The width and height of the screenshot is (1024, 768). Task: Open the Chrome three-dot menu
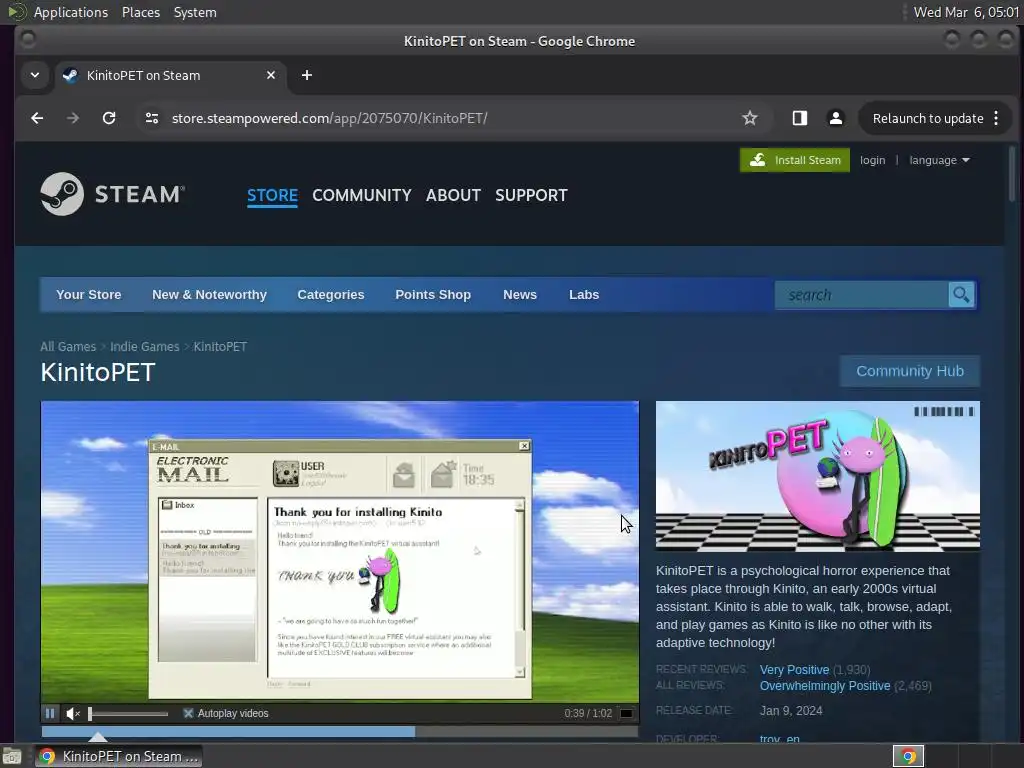[x=996, y=118]
